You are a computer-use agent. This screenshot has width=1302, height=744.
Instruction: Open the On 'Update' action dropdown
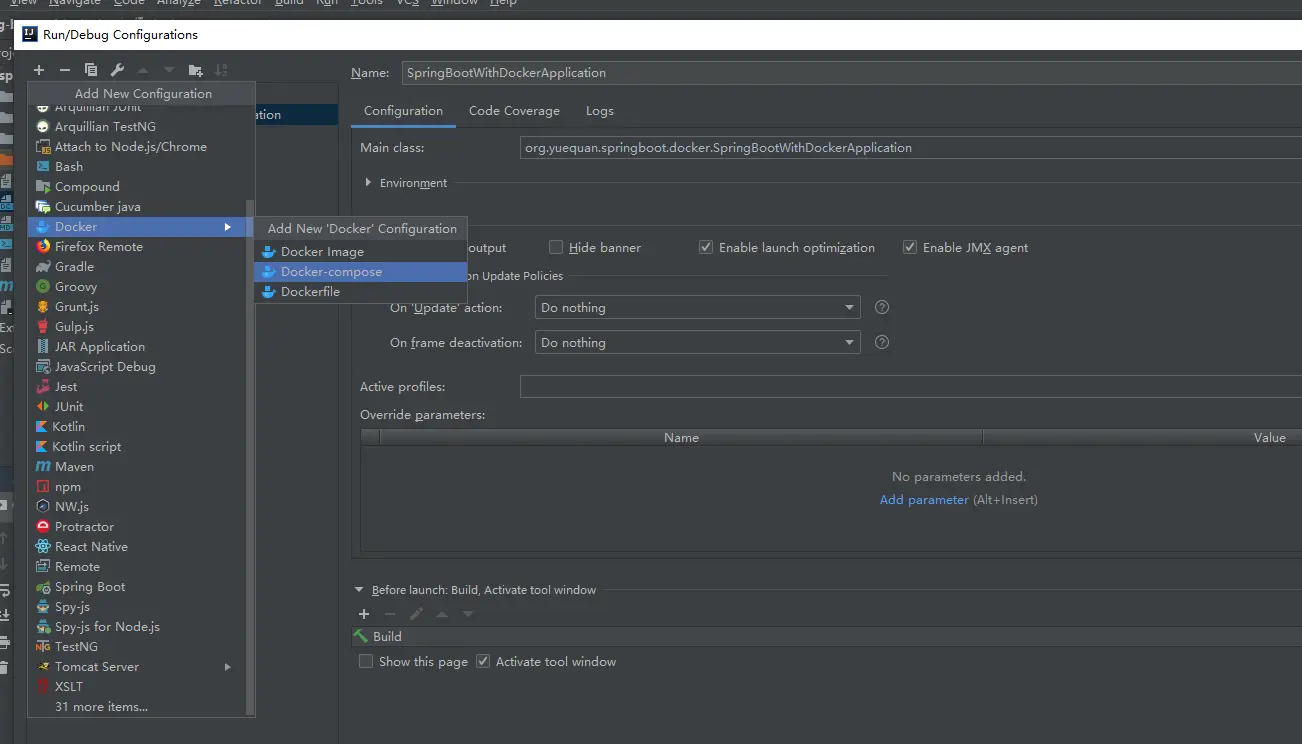tap(698, 307)
